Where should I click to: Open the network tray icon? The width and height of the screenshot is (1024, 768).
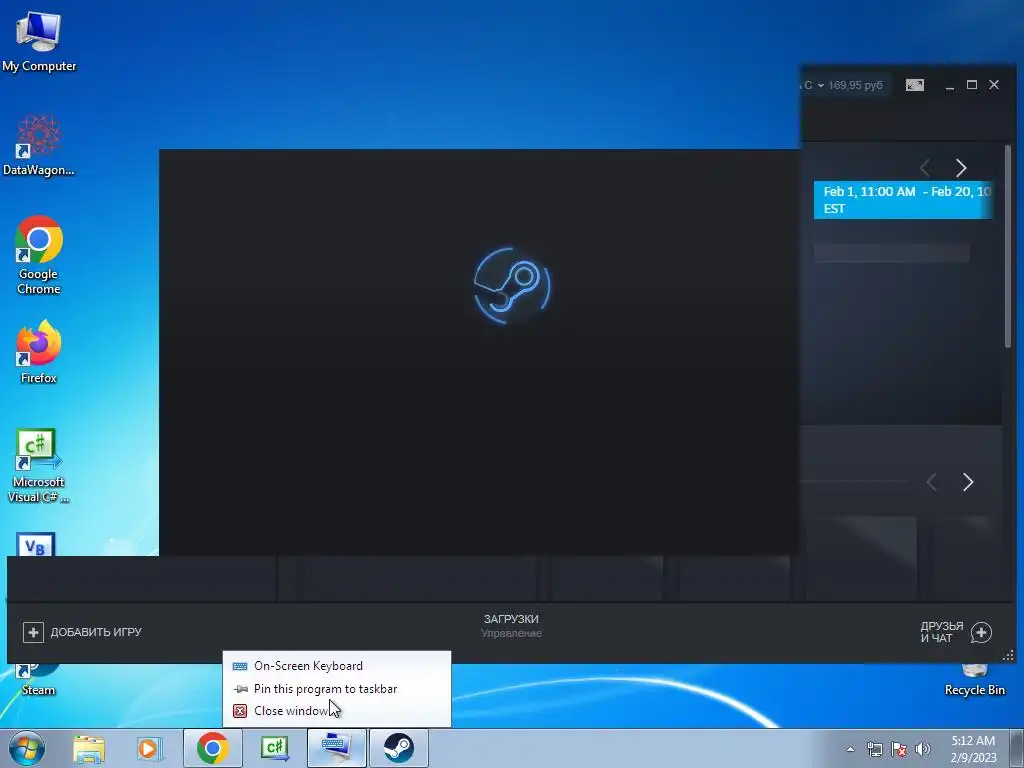874,749
